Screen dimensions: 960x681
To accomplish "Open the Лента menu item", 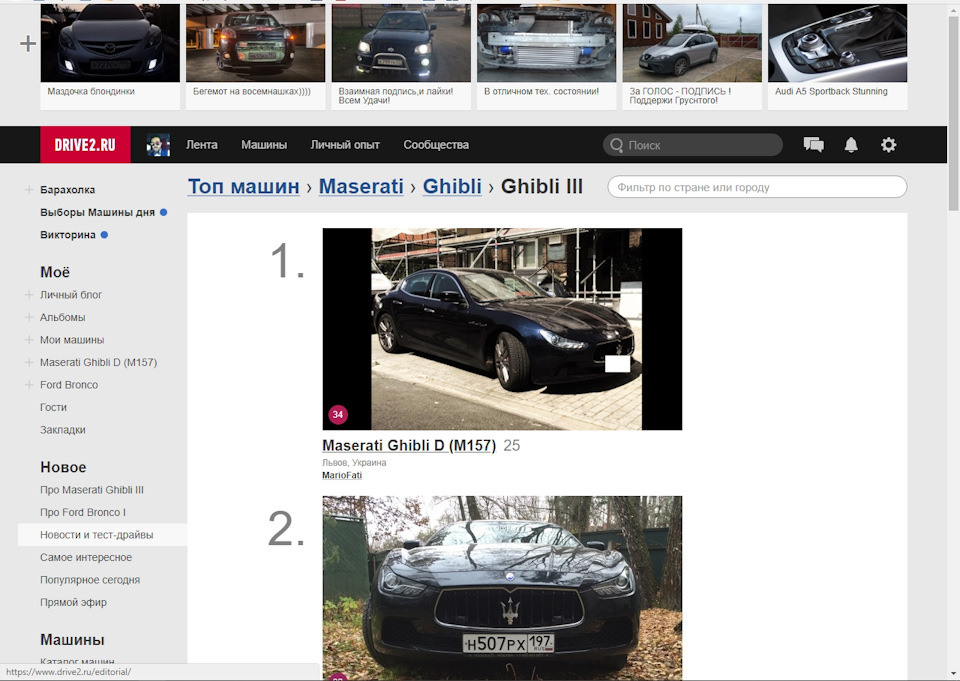I will (201, 145).
